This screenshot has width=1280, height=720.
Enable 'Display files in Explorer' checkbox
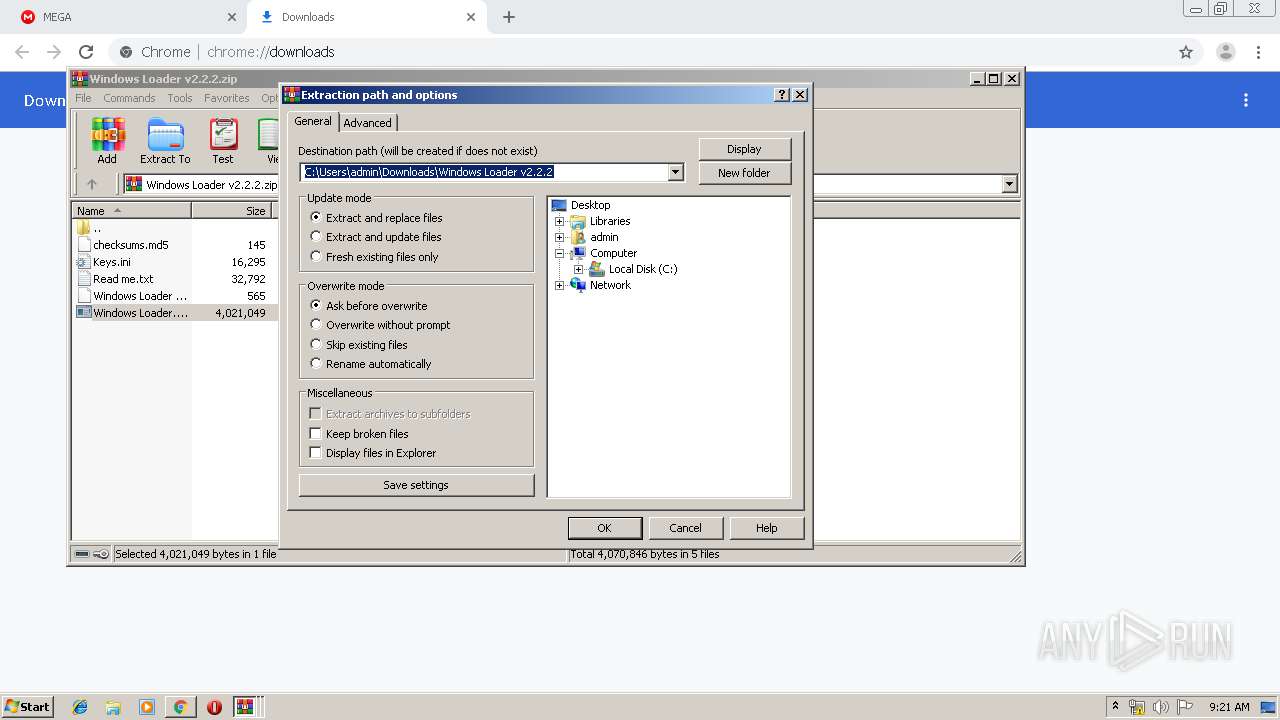tap(315, 452)
